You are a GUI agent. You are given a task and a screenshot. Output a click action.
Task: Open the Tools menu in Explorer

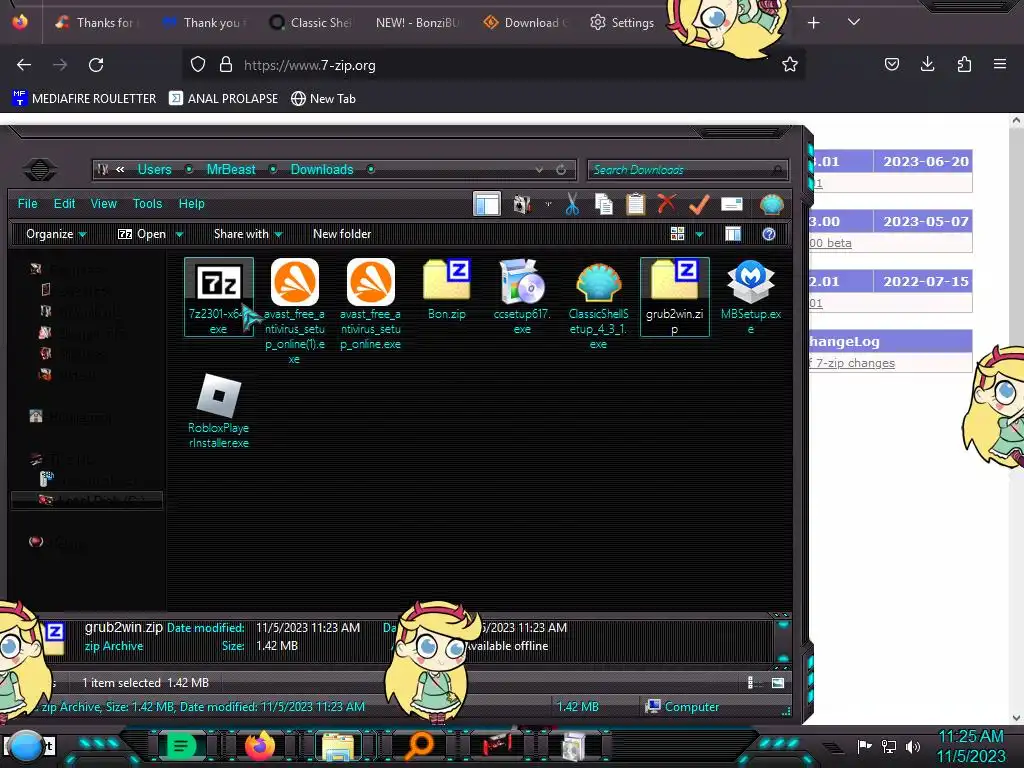pos(148,204)
